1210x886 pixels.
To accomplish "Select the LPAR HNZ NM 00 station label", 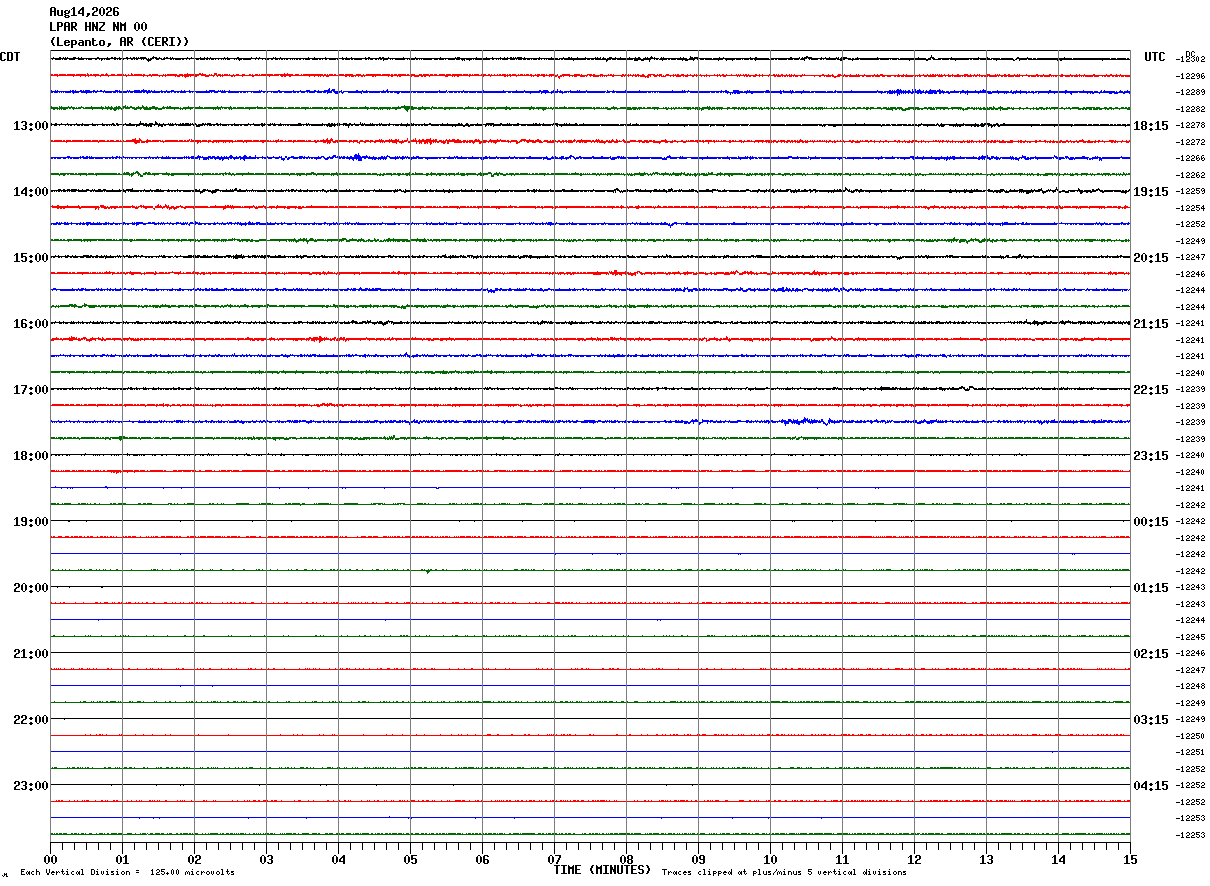I will tap(98, 27).
